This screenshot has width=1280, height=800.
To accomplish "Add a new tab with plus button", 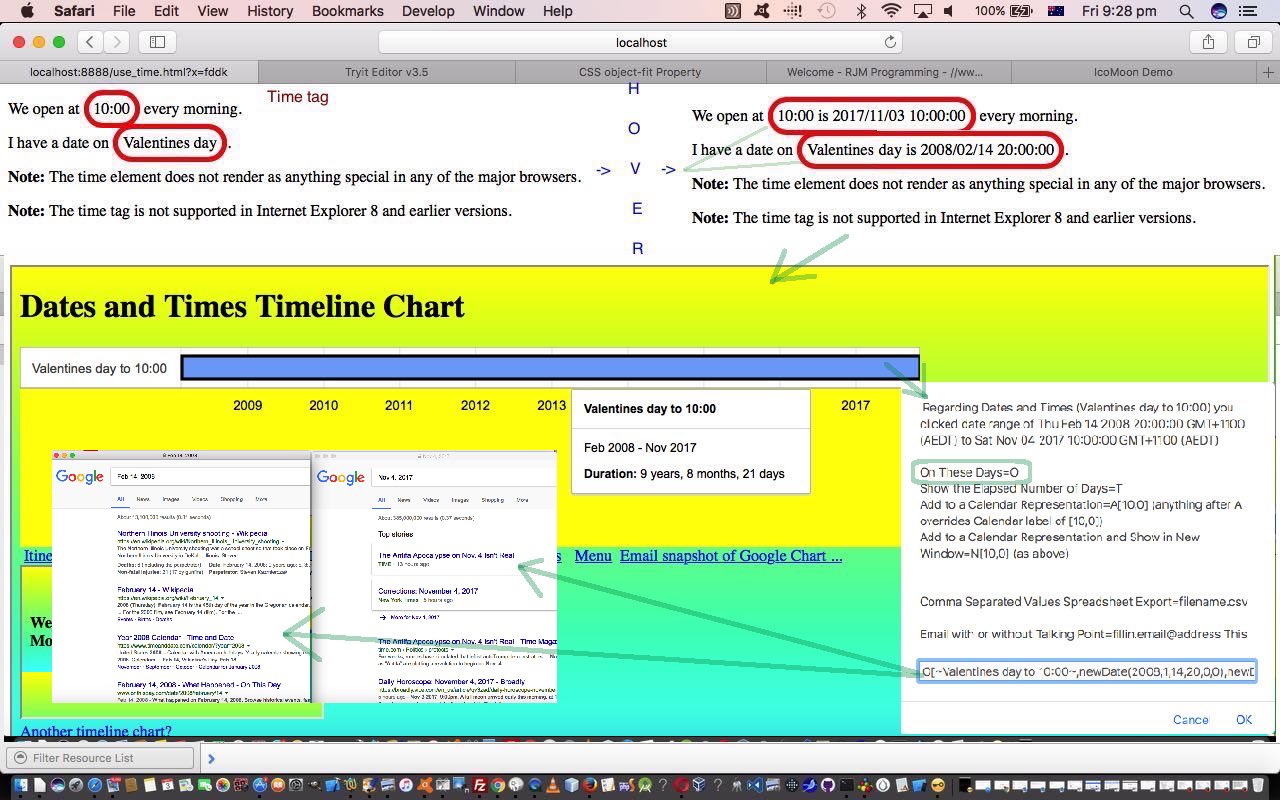I will coord(1268,72).
